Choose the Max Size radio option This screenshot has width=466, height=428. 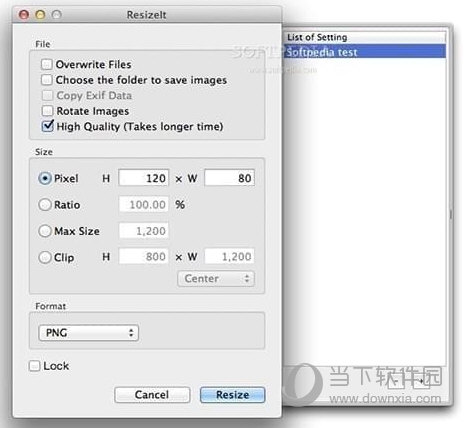pos(45,231)
